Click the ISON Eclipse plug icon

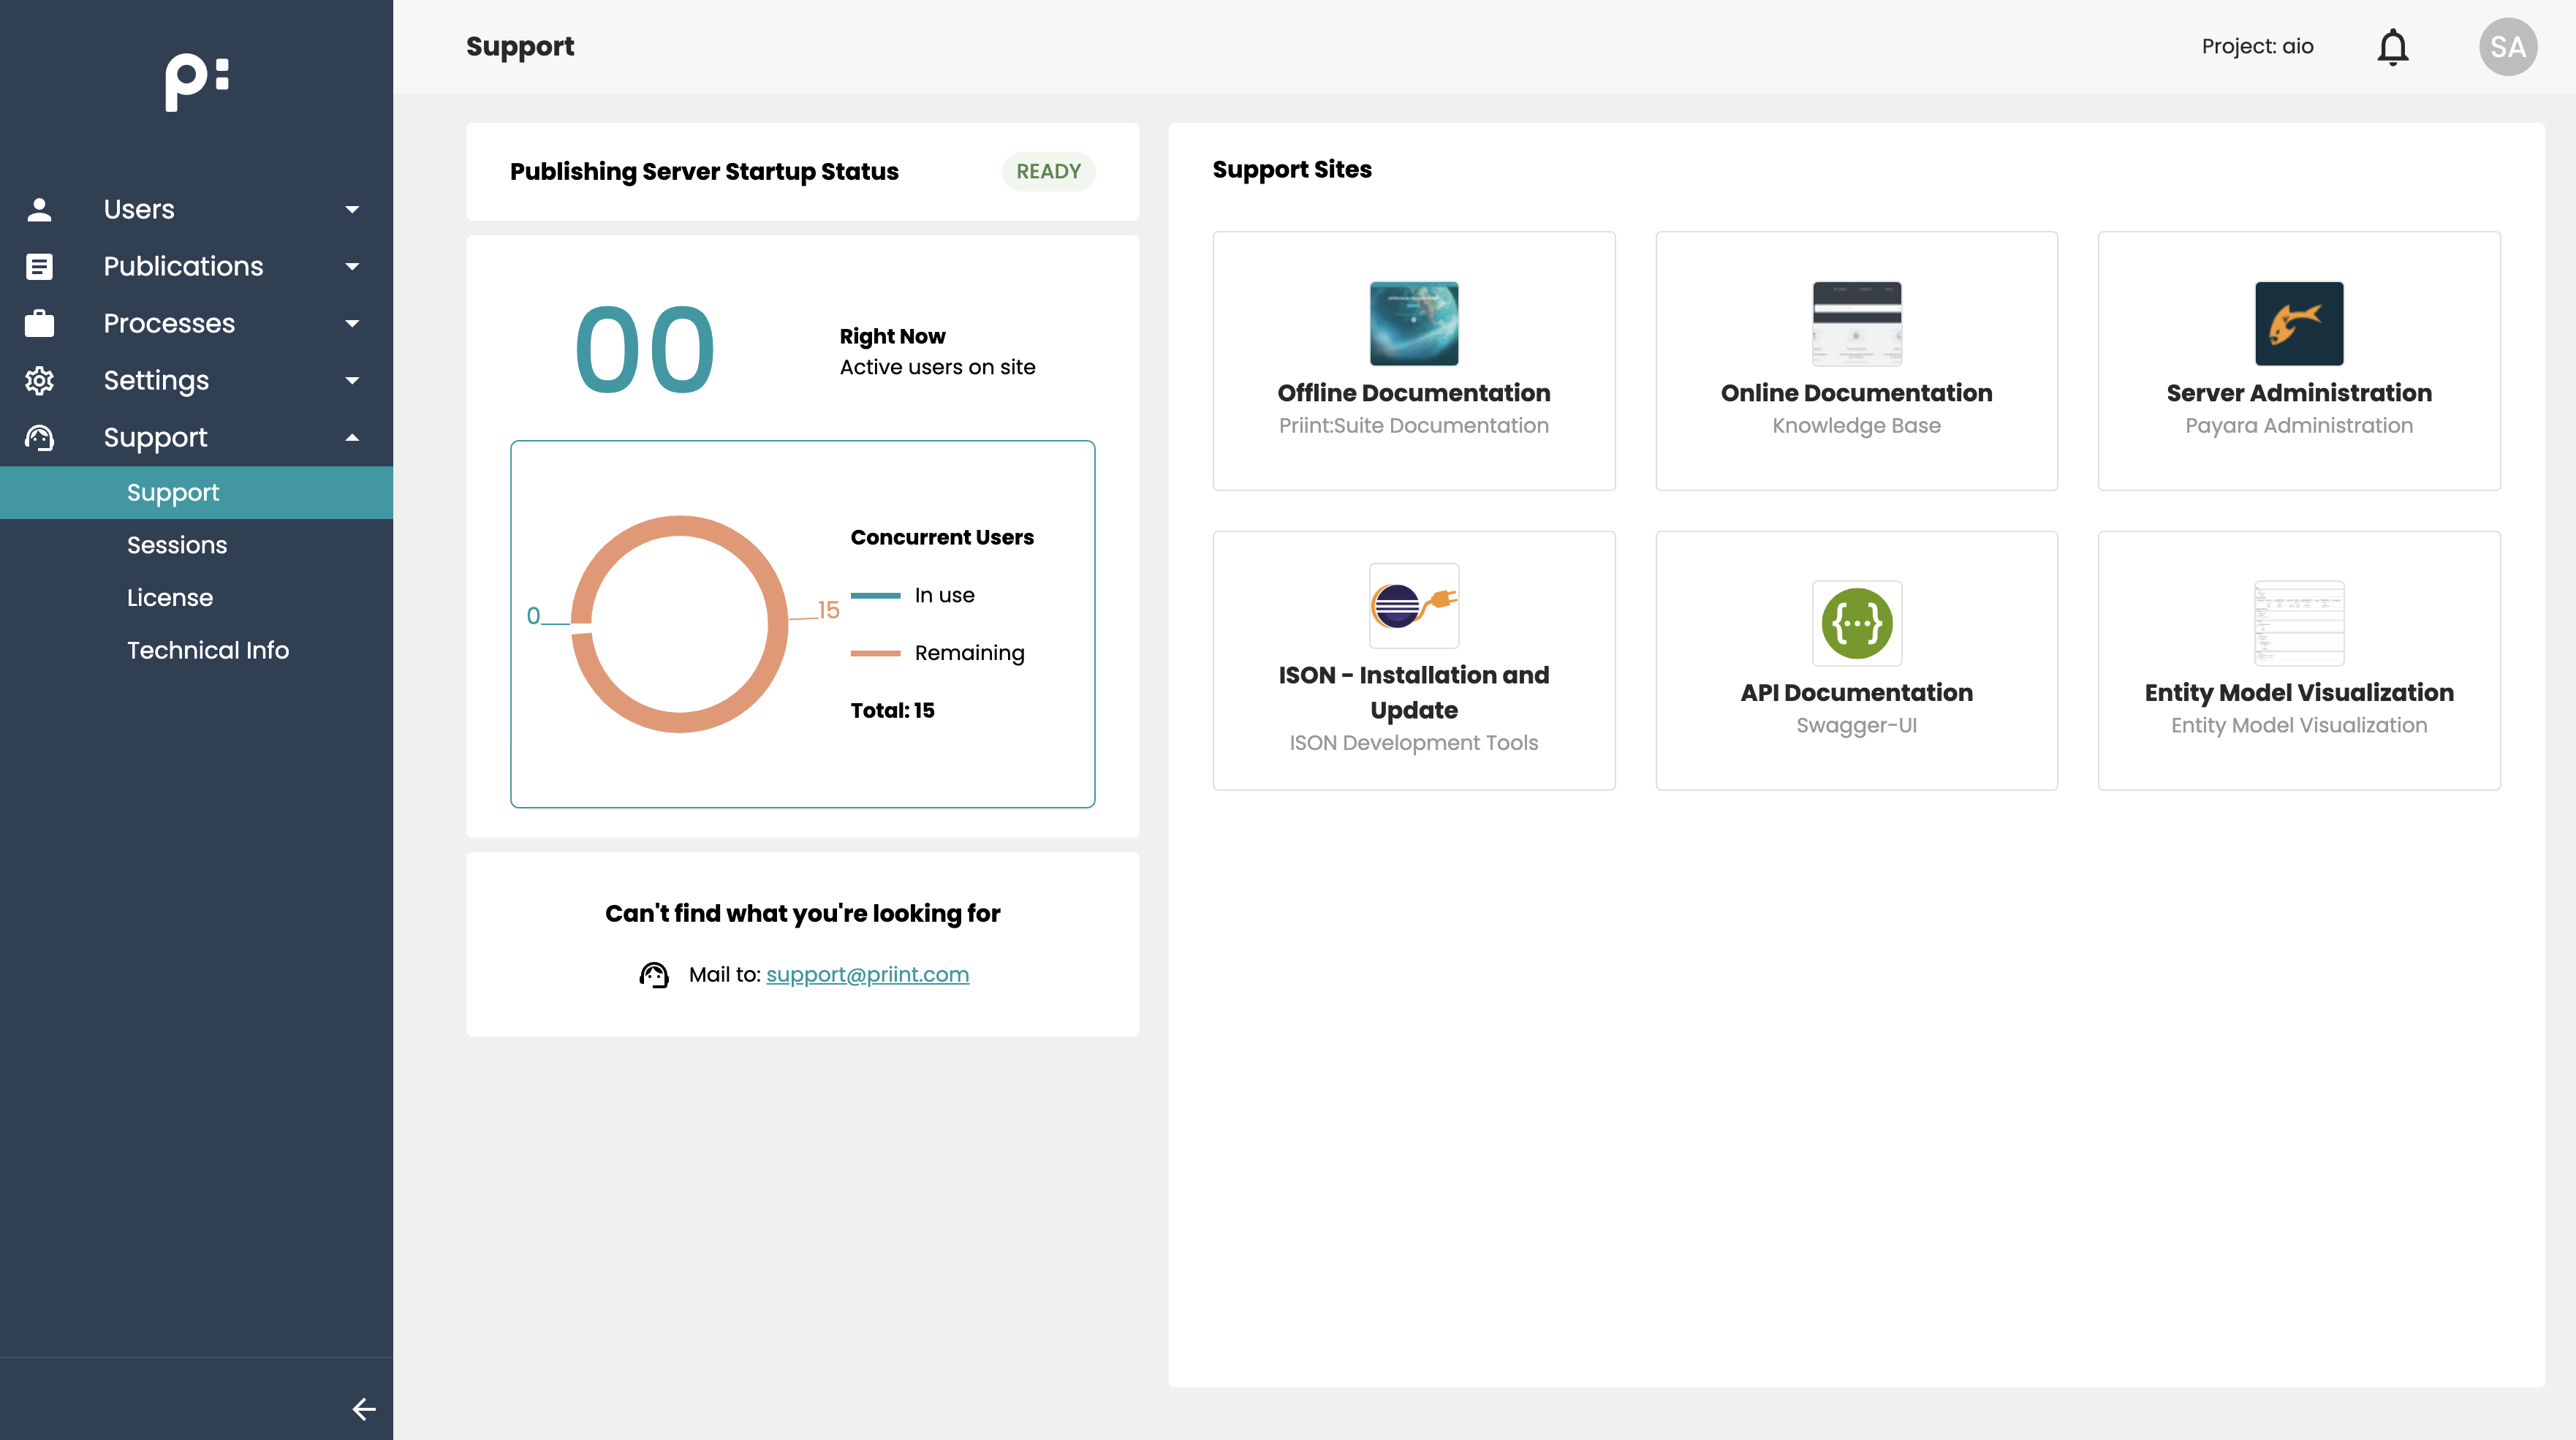click(x=1413, y=605)
